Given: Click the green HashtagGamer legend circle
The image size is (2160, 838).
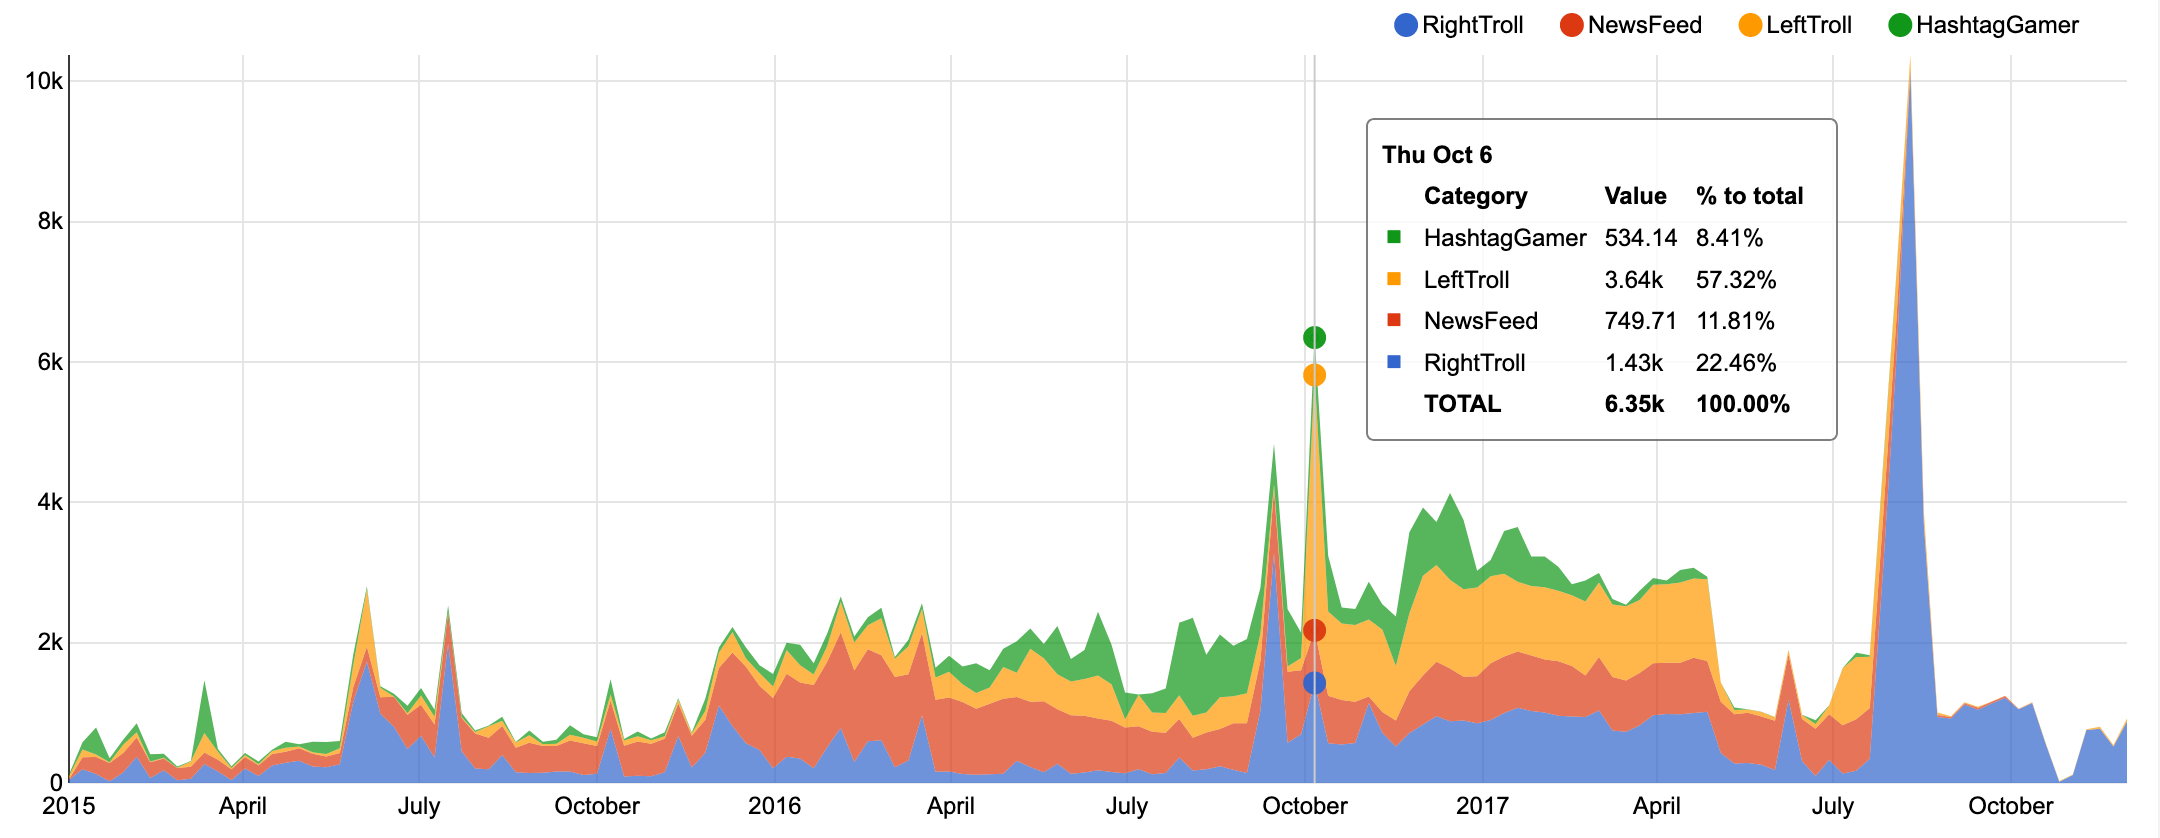Looking at the screenshot, I should point(1900,25).
